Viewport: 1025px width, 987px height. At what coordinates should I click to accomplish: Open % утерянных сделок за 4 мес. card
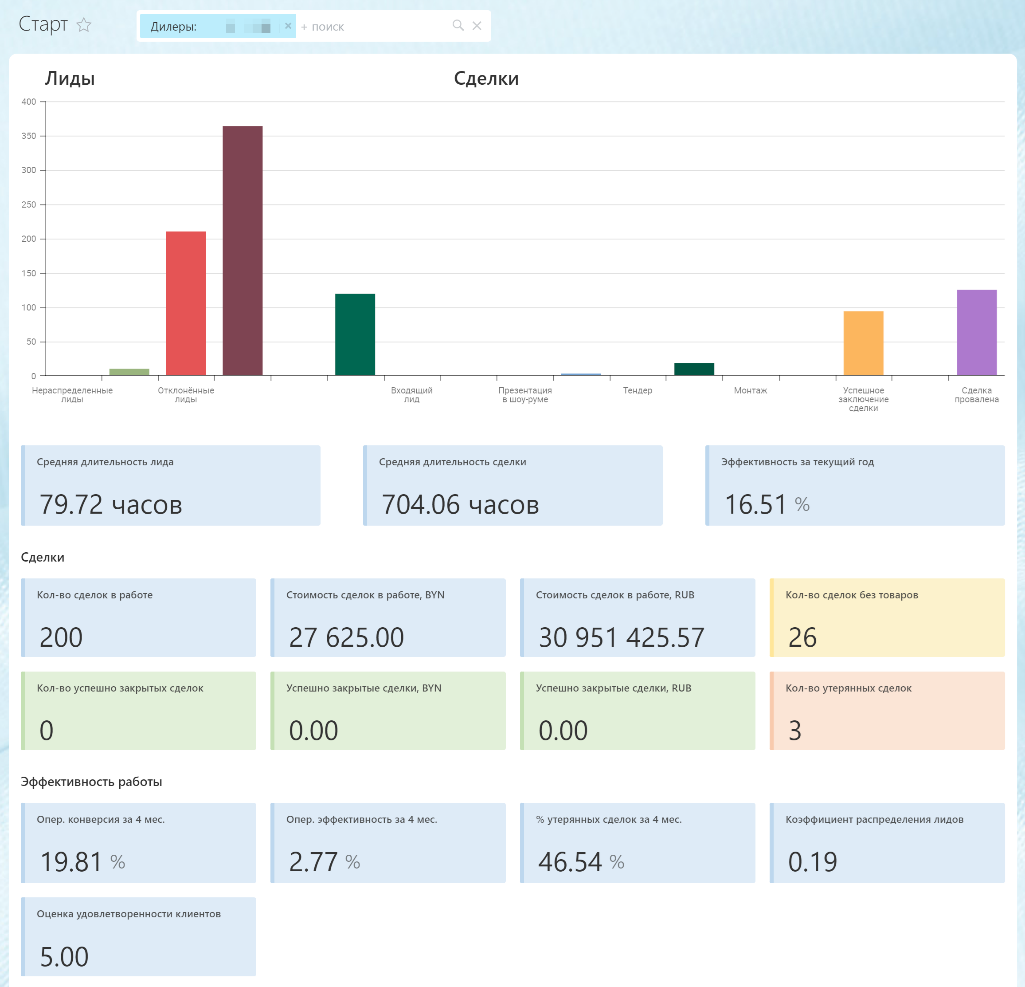click(x=638, y=843)
